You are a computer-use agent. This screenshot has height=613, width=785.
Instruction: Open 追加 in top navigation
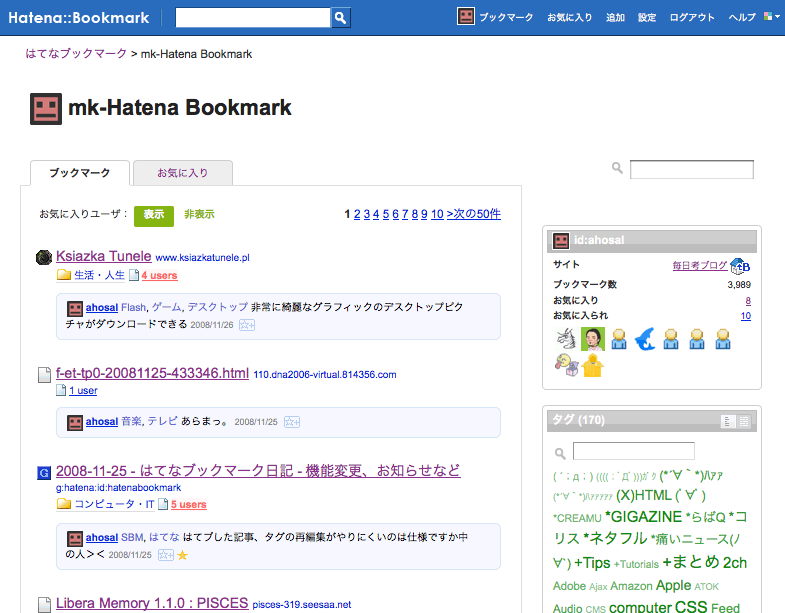tap(615, 17)
